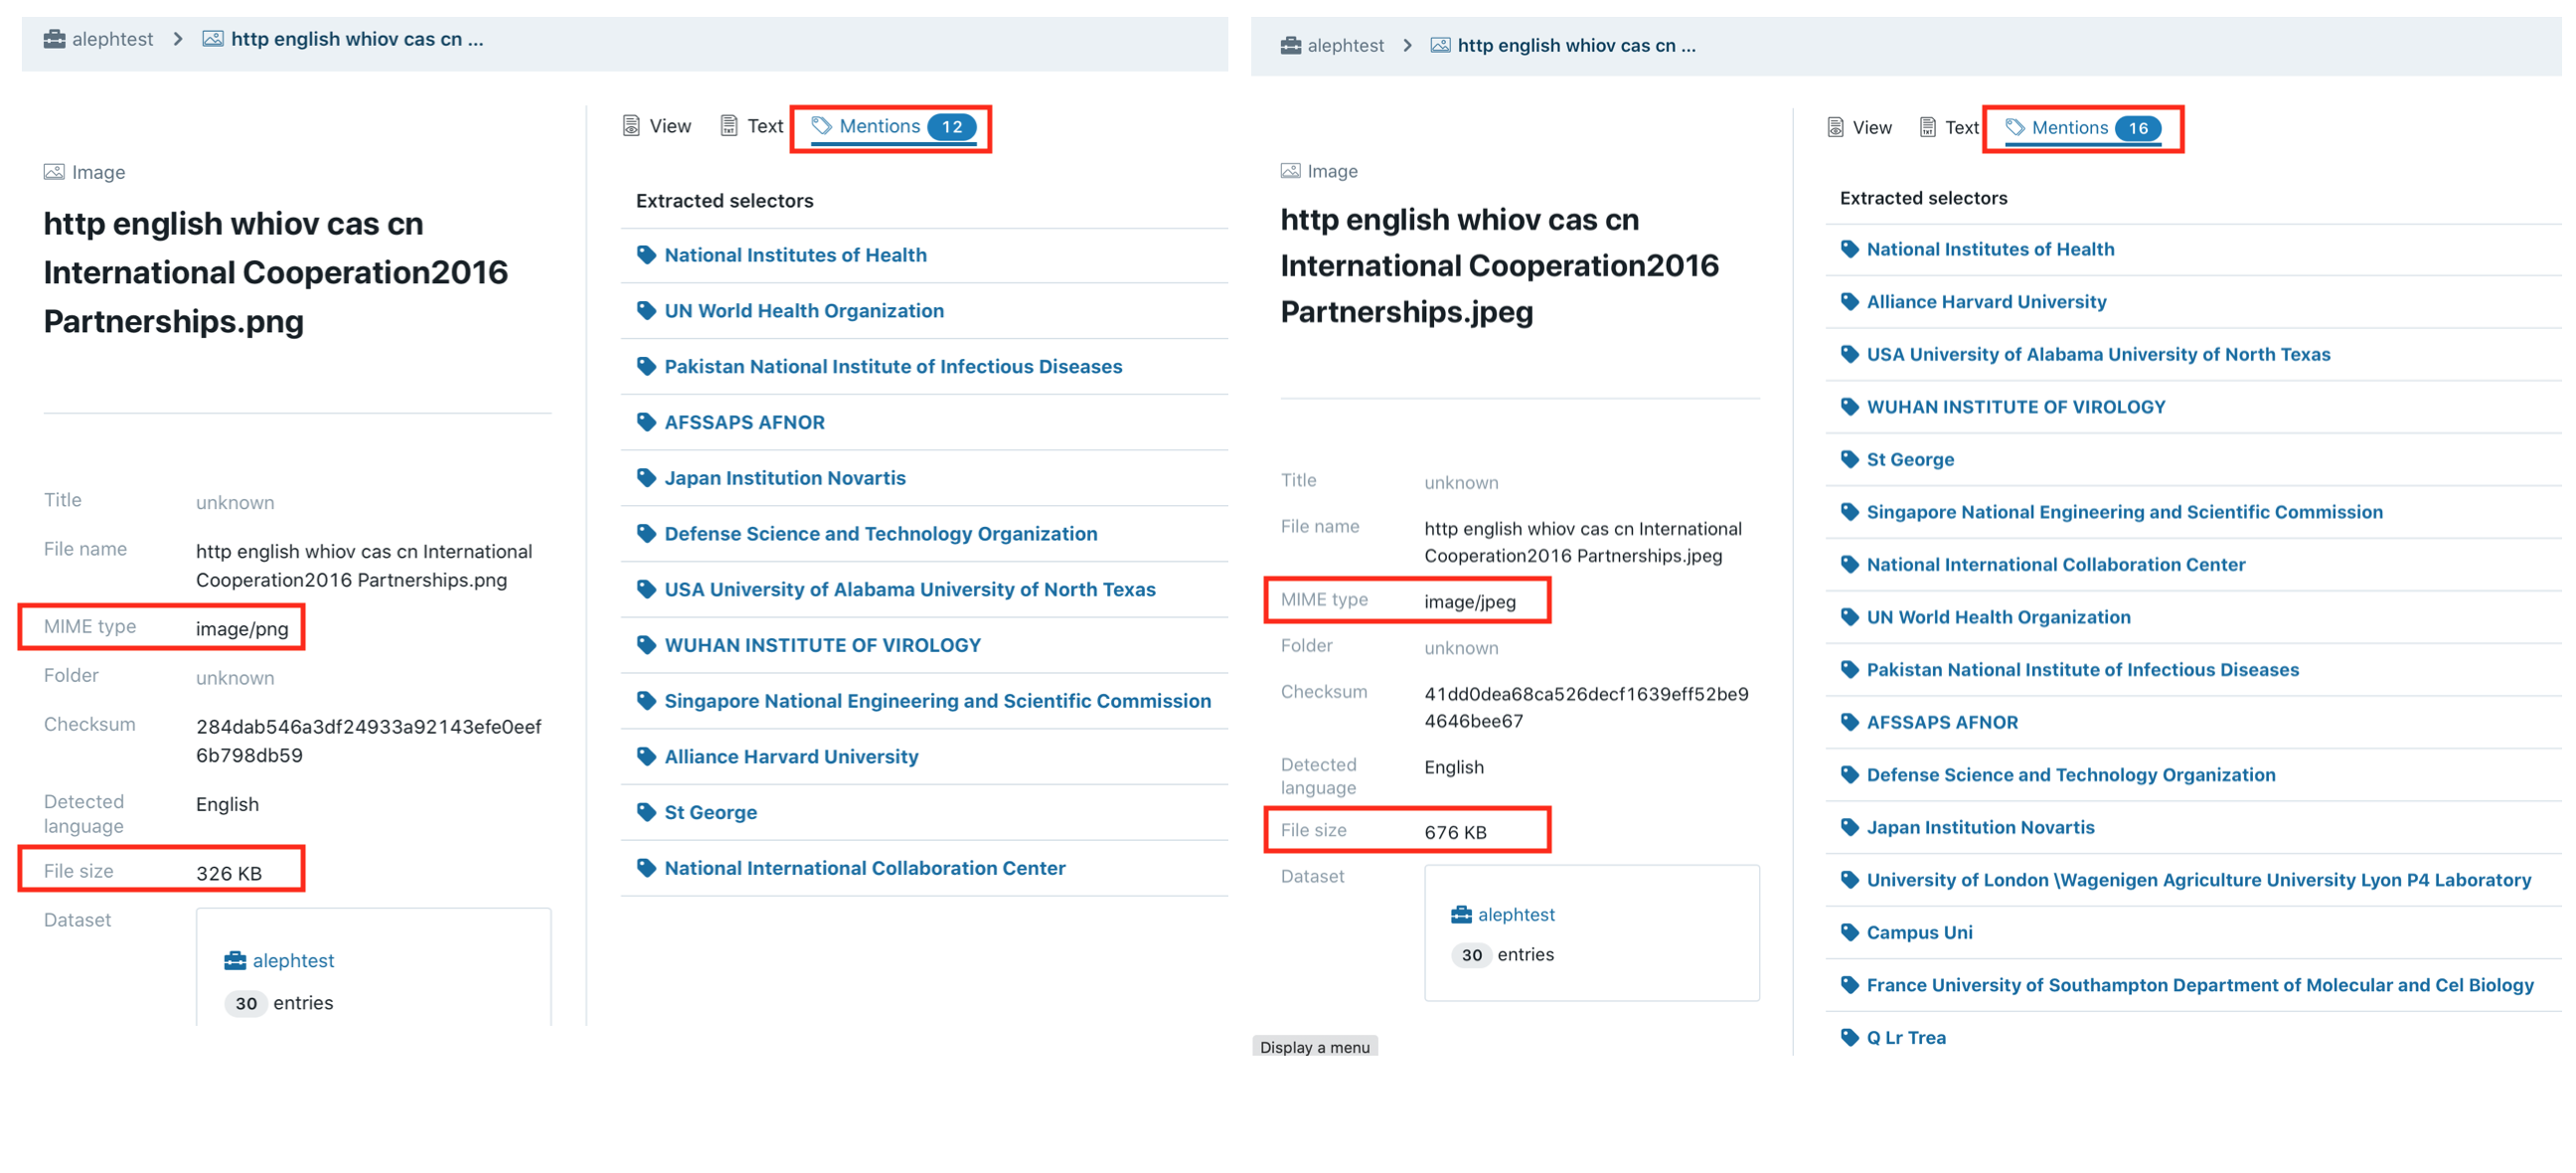Viewport: 2576px width, 1173px height.
Task: Click the Text tab page icon
Action: tap(727, 125)
